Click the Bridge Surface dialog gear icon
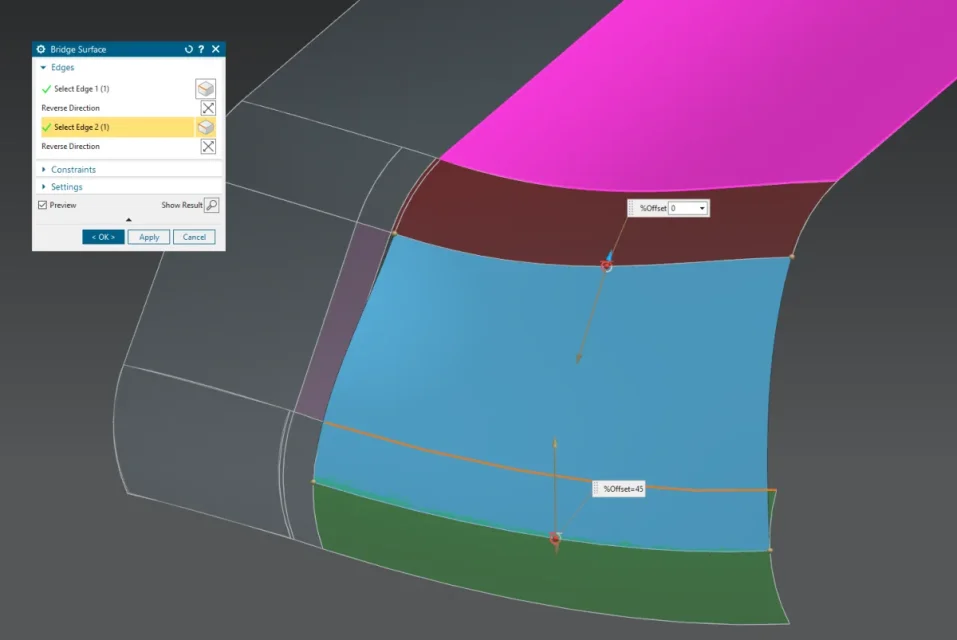This screenshot has height=640, width=957. [41, 49]
